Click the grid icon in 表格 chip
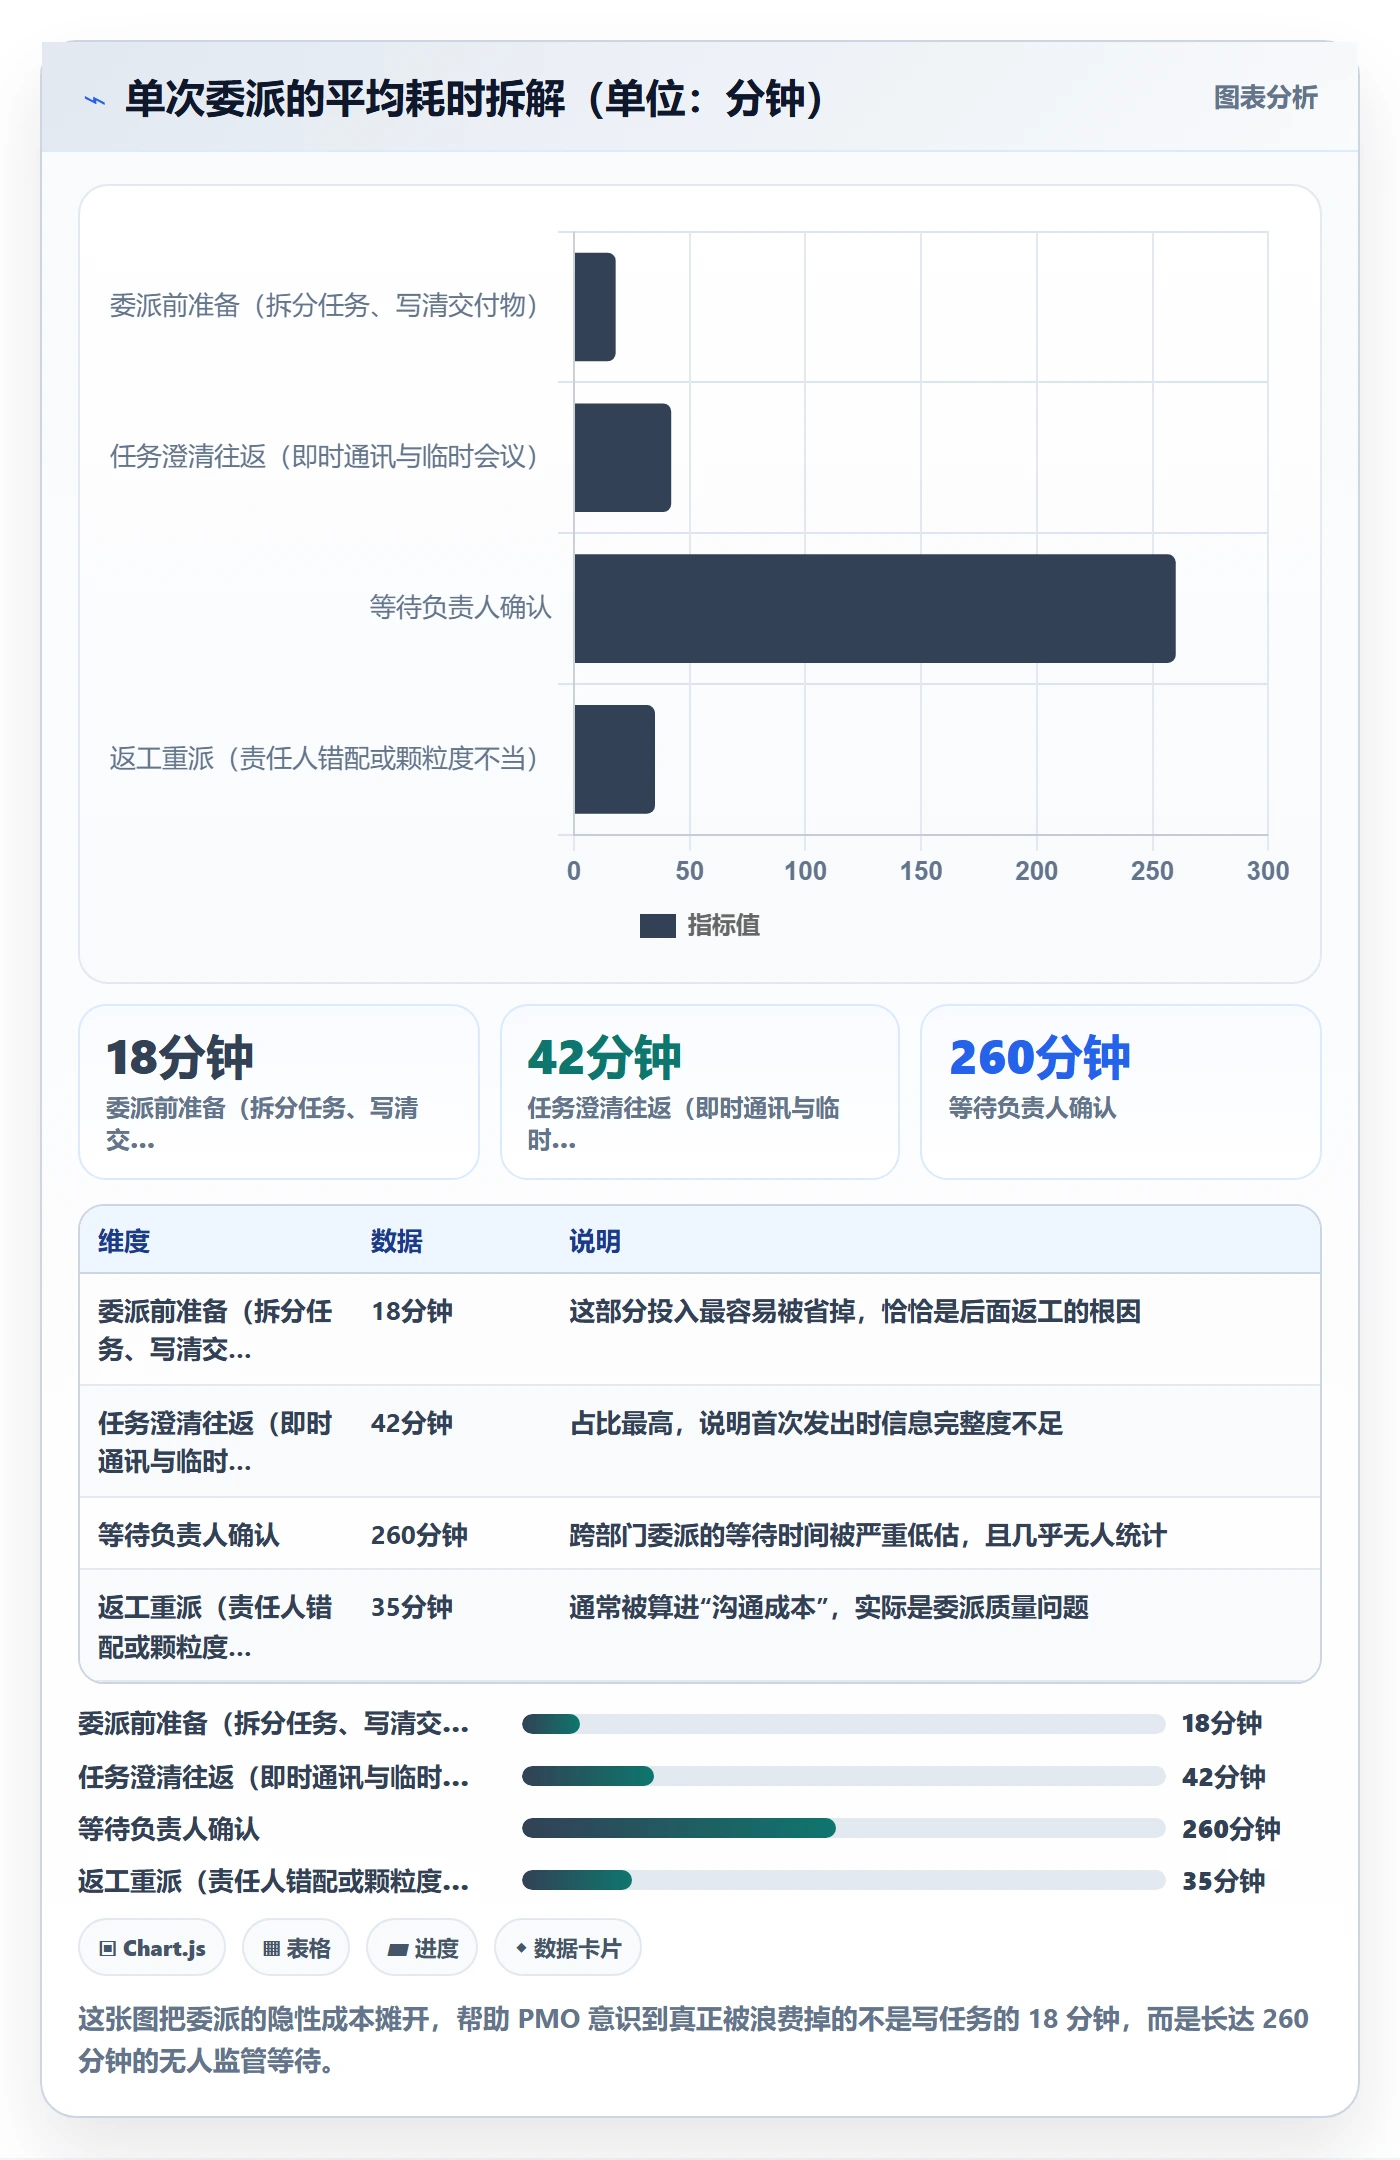1400x2160 pixels. [x=271, y=1948]
